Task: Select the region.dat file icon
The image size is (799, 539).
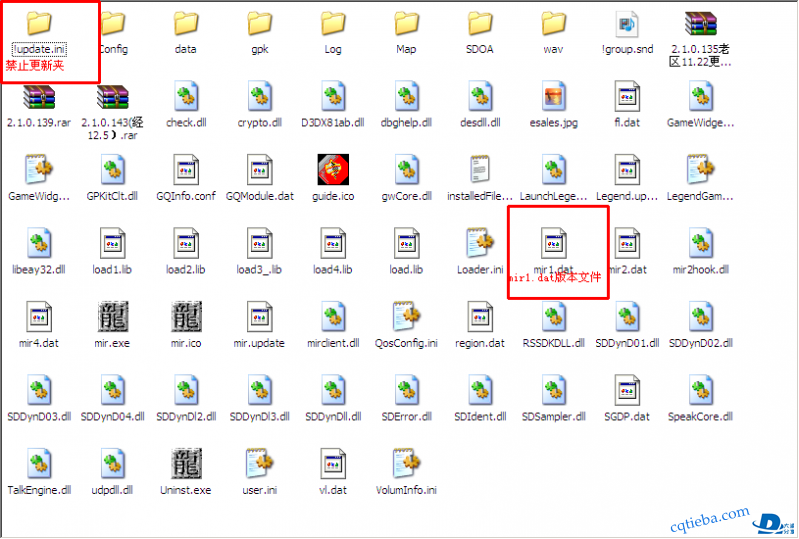Action: pos(480,316)
